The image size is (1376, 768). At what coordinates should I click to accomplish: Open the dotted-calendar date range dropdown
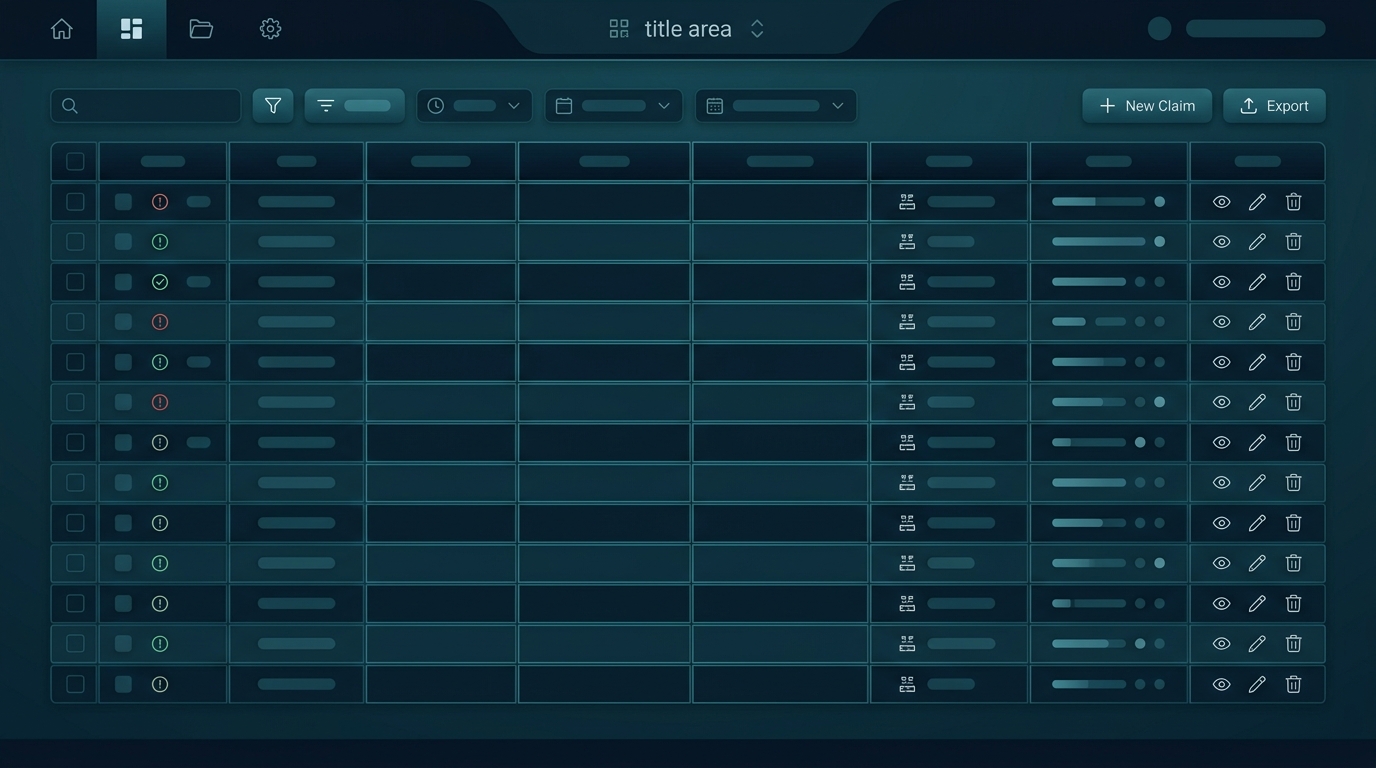(776, 106)
